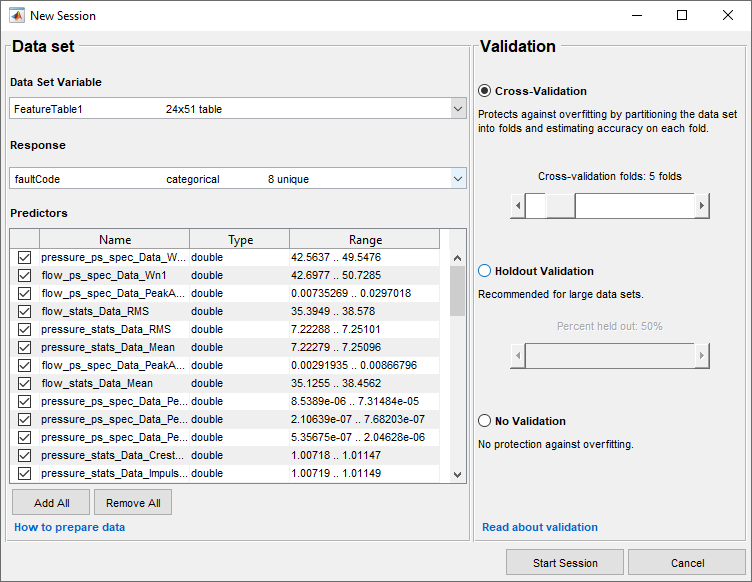
Task: Open the How to prepare data link
Action: click(x=69, y=527)
